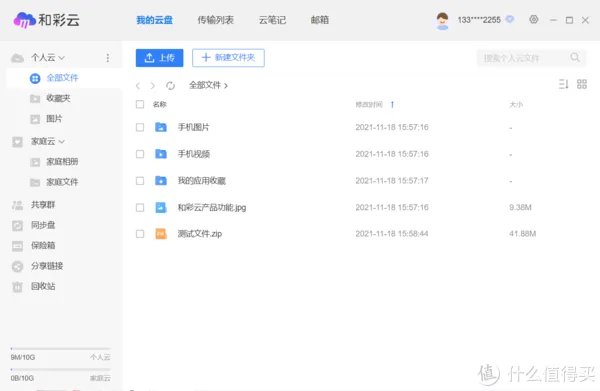600x391 pixels.
Task: Open the 手机图片 folder name
Action: pyautogui.click(x=194, y=127)
